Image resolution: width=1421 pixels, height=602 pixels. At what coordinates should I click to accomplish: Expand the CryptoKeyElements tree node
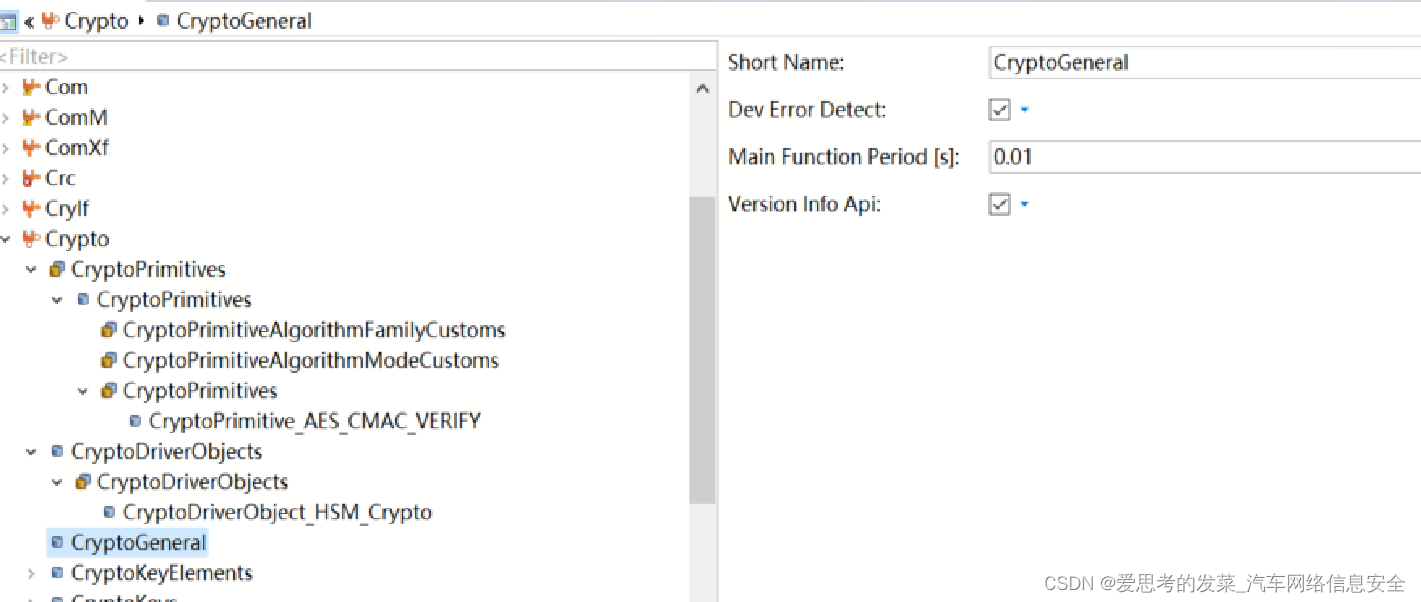[x=31, y=574]
